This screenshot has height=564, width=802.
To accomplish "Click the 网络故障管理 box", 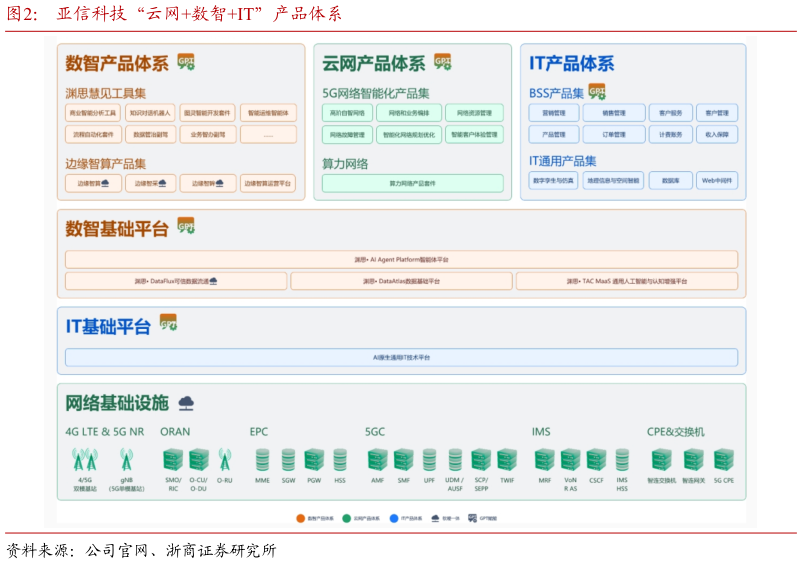I will pyautogui.click(x=347, y=134).
